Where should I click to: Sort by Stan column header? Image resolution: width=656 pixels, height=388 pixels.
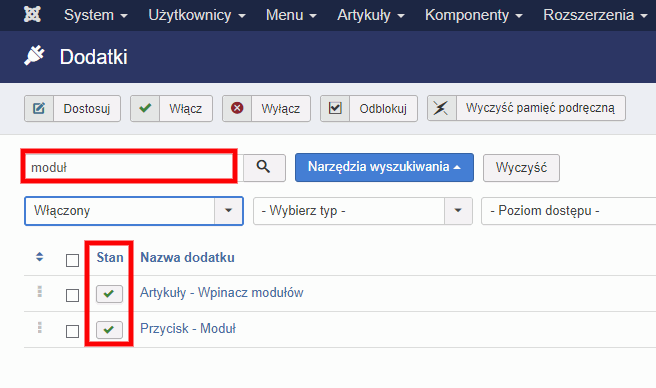(x=110, y=257)
